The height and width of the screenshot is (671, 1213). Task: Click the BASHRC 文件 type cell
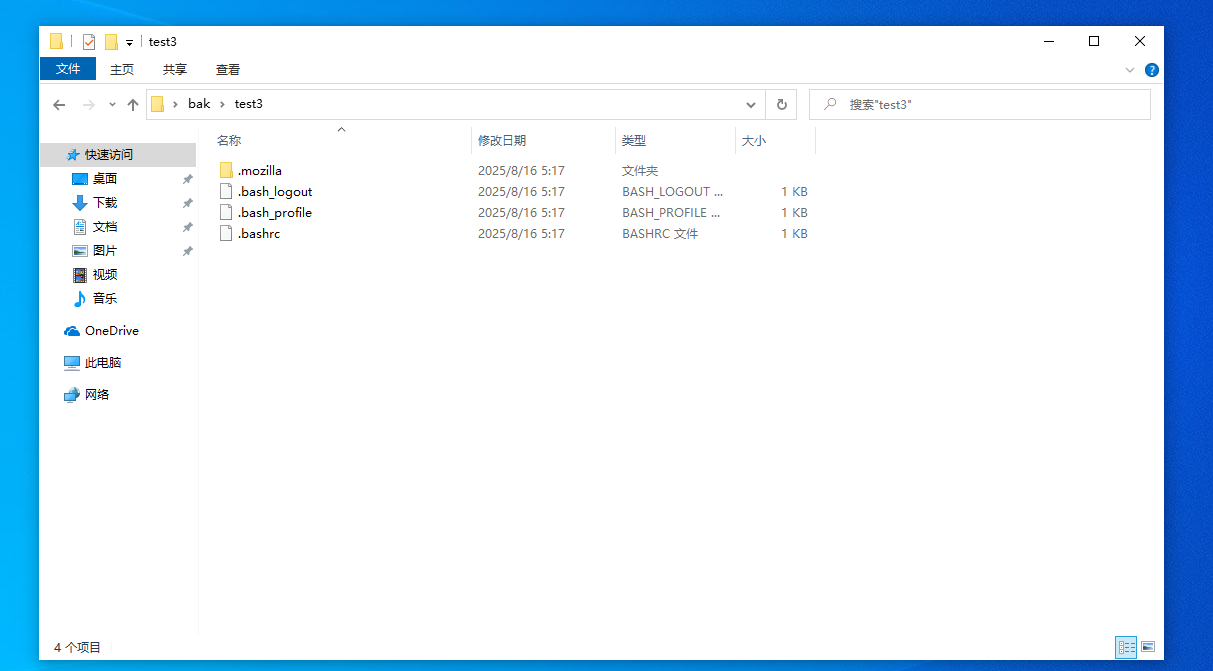coord(660,234)
